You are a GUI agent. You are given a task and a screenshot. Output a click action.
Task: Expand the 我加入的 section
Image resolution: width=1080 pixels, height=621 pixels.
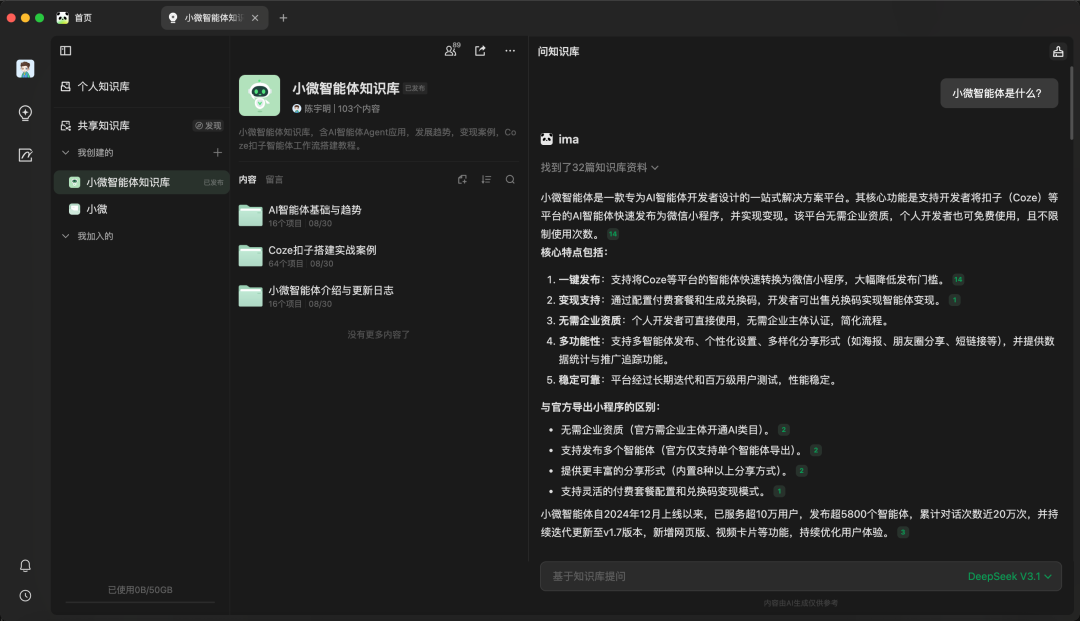66,236
